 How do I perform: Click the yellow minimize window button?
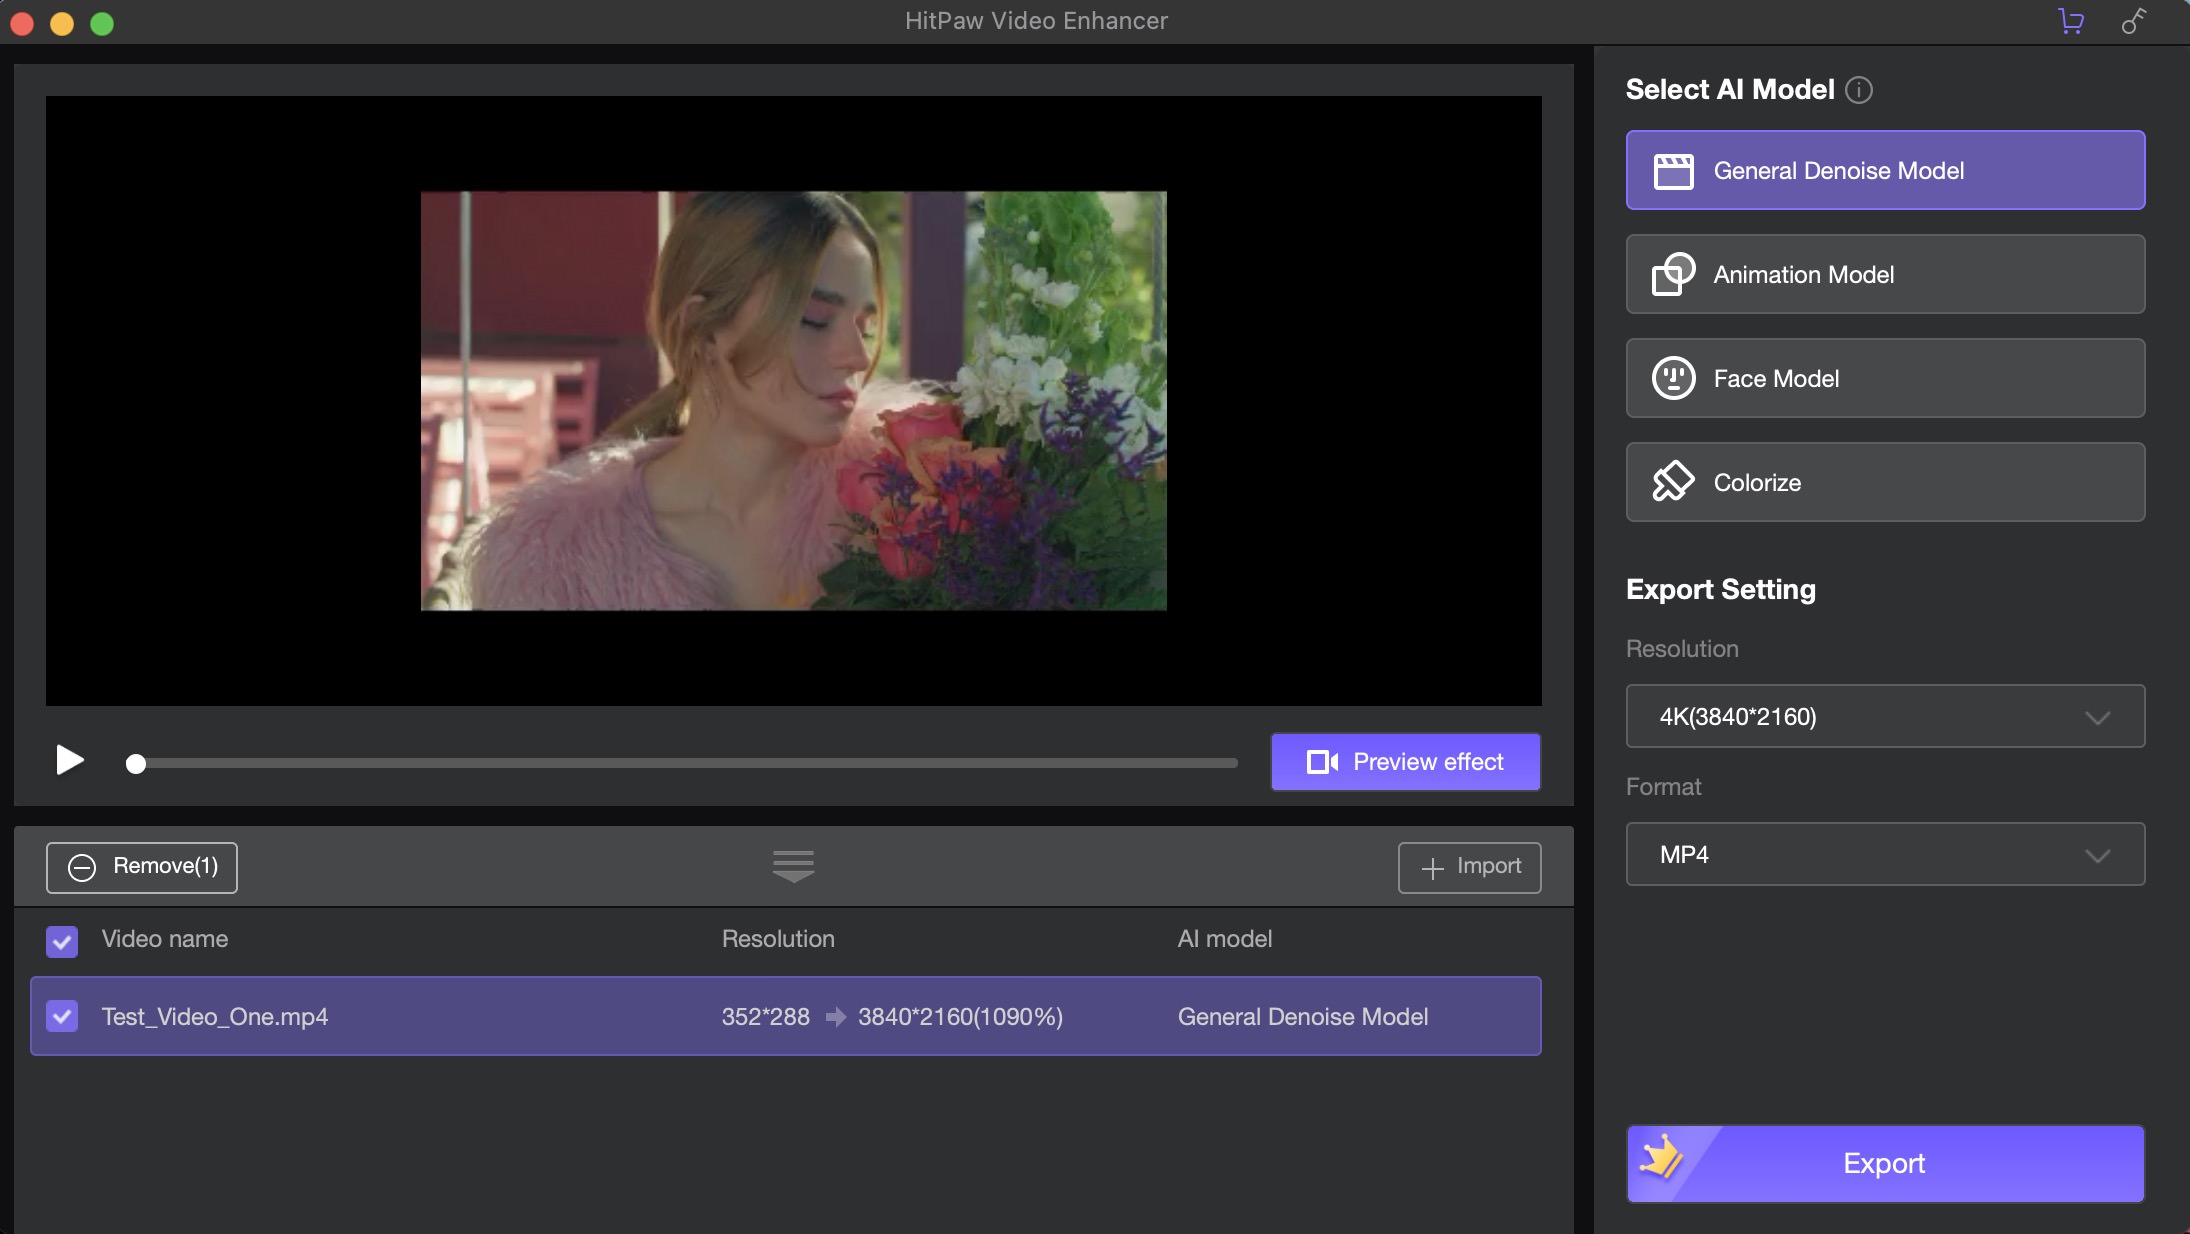point(62,23)
